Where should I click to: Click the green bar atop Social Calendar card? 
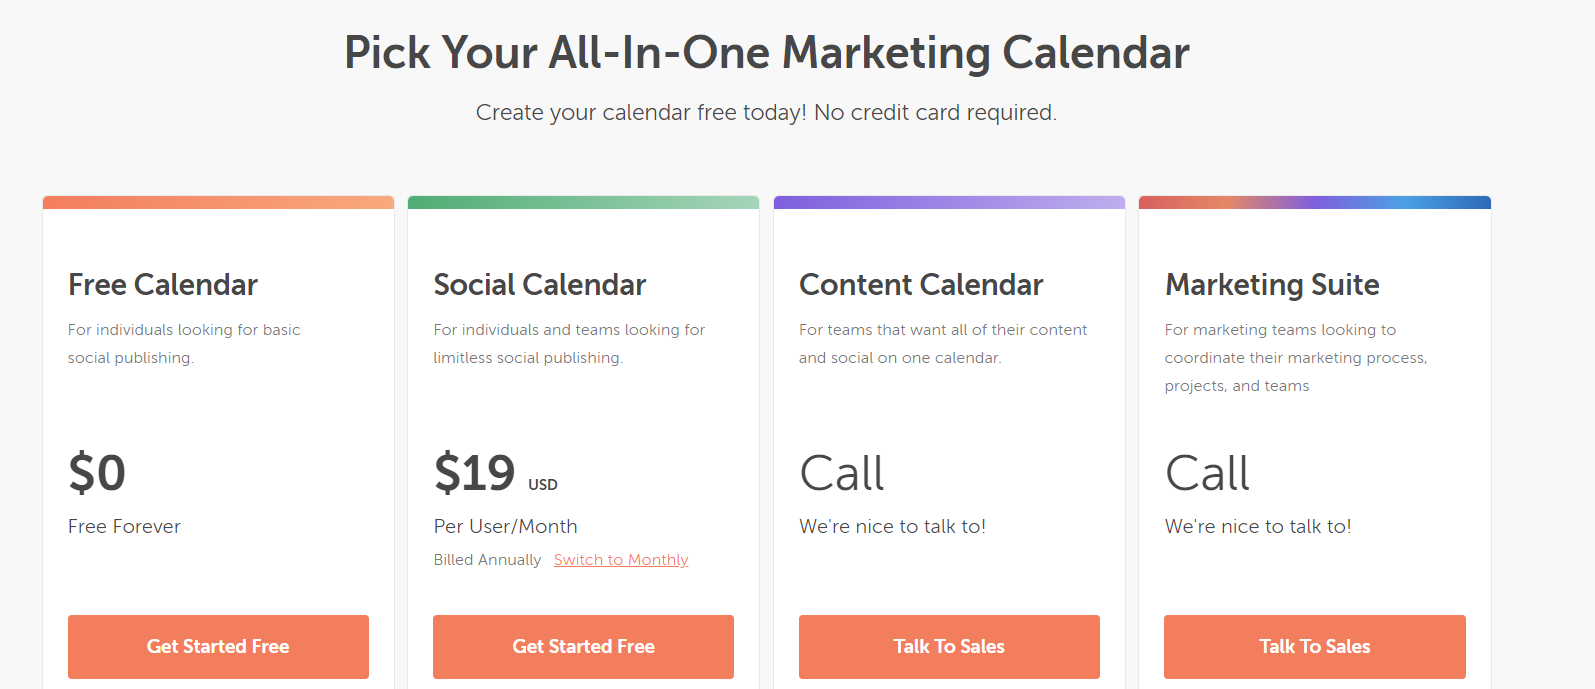coord(583,203)
